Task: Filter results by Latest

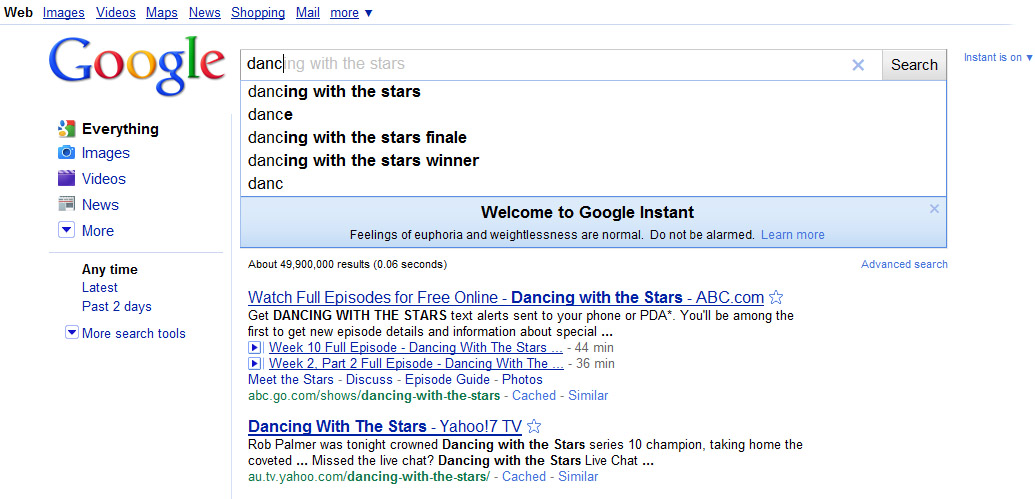Action: tap(100, 287)
